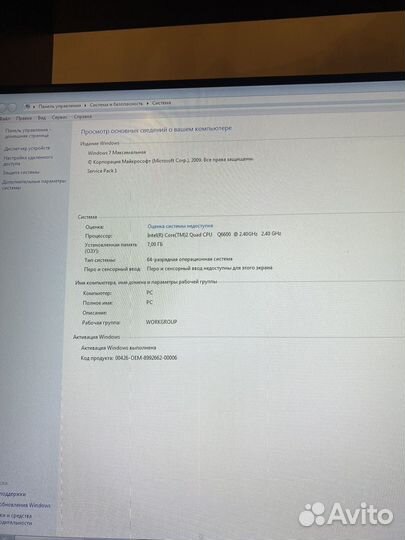Screen dimensions: 405x540
Task: Open 'Центр обновления Windows' link at bottom
Action: [x=25, y=505]
